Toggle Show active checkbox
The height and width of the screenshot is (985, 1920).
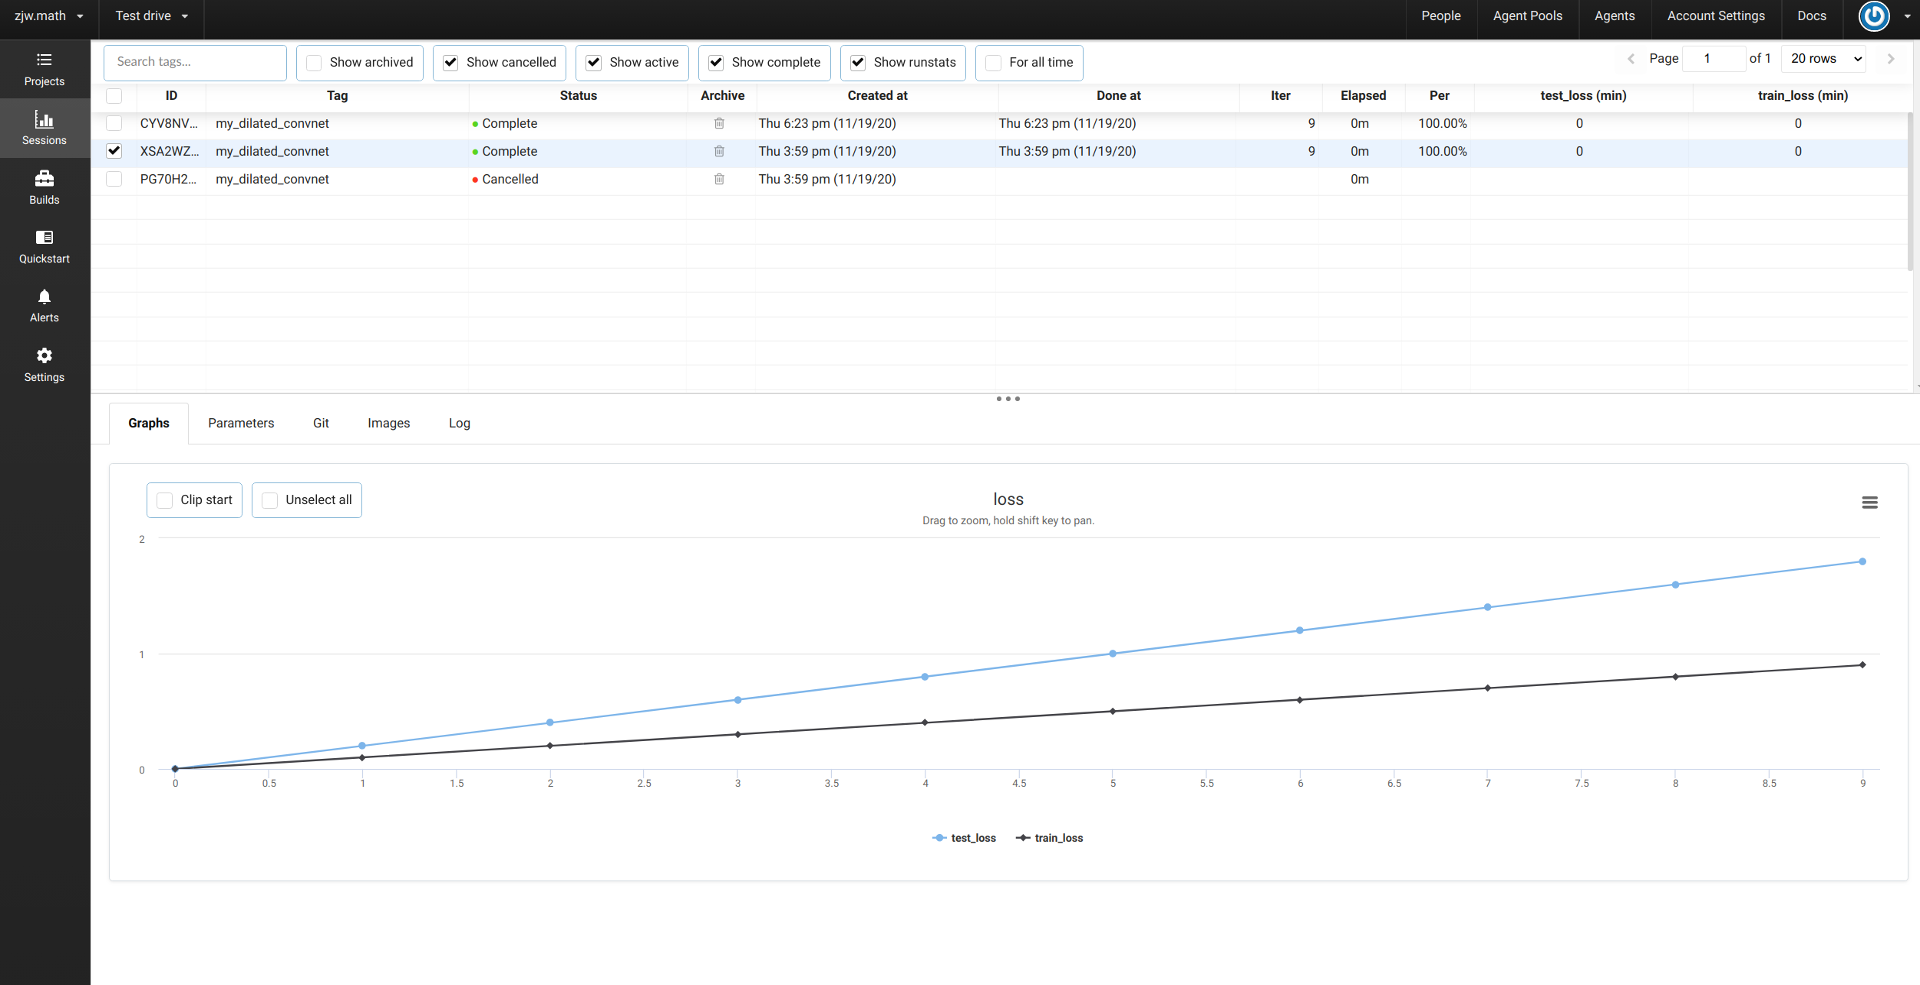pyautogui.click(x=594, y=63)
